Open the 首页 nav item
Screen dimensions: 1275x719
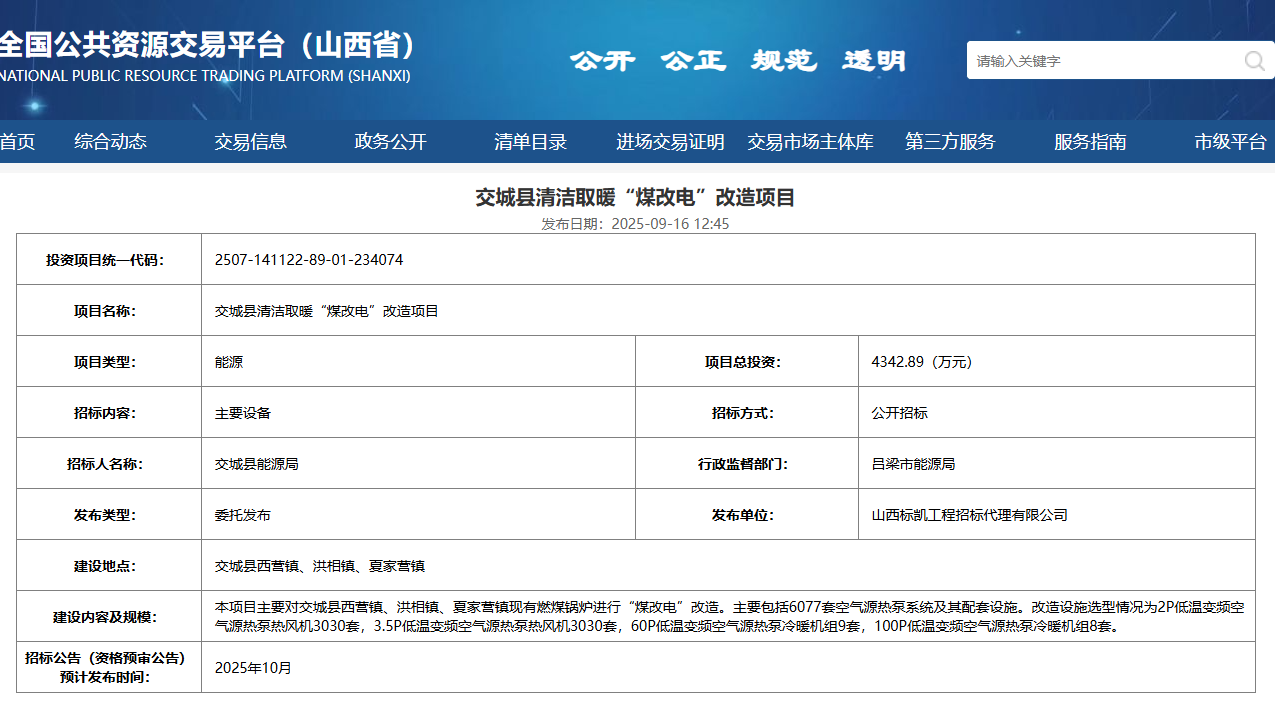[x=17, y=142]
